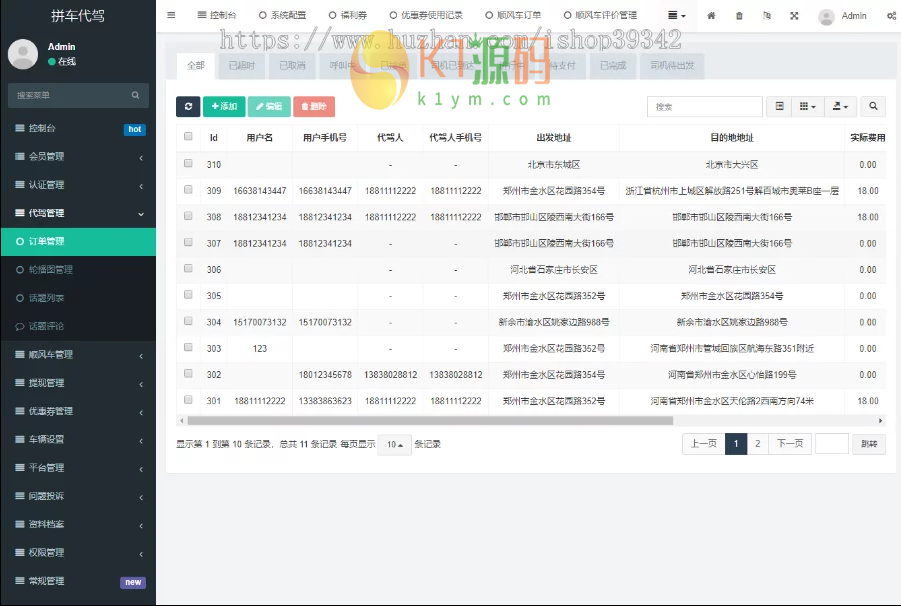Check the box for order Id 310
Screen dimensions: 901x606
click(x=188, y=163)
